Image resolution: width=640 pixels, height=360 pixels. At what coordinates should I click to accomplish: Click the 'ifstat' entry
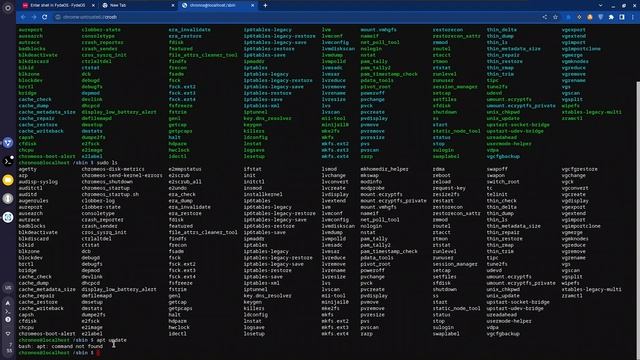point(253,169)
